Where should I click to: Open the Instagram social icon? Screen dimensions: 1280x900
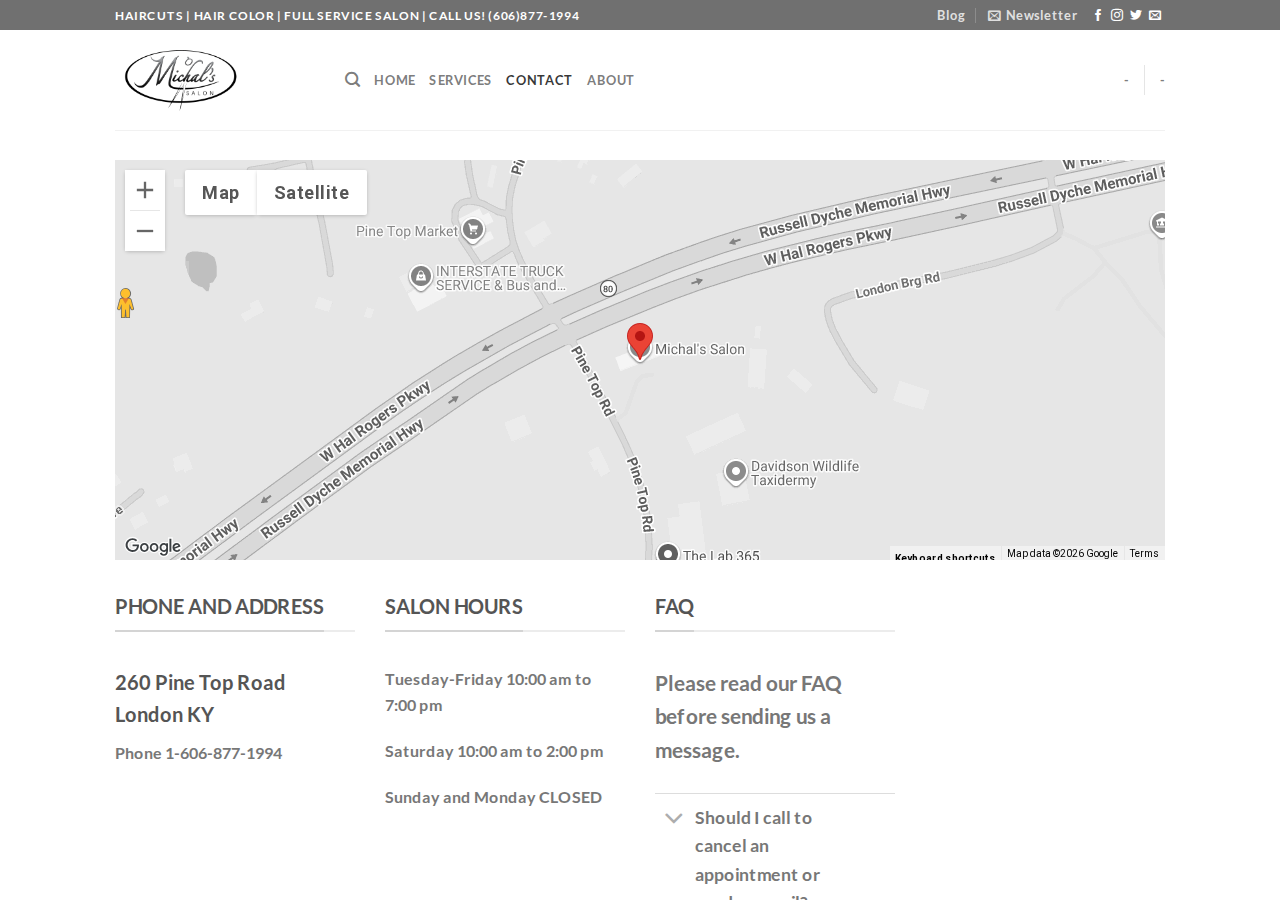tap(1117, 15)
